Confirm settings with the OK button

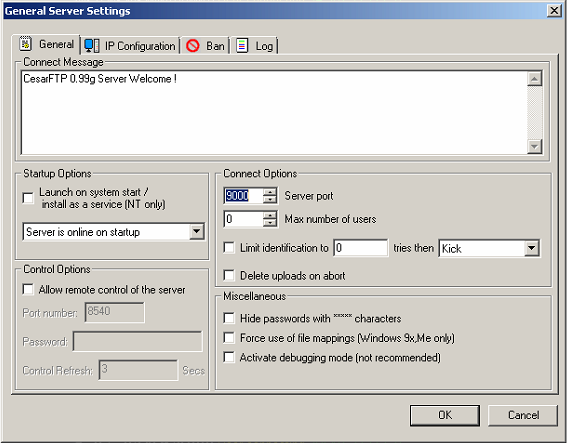point(445,415)
